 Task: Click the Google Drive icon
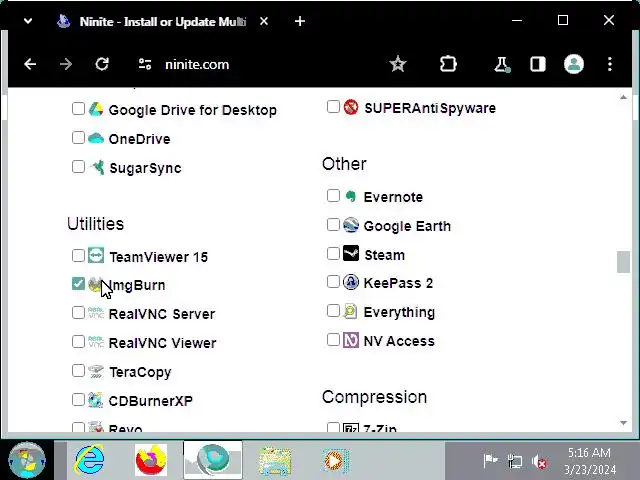96,109
